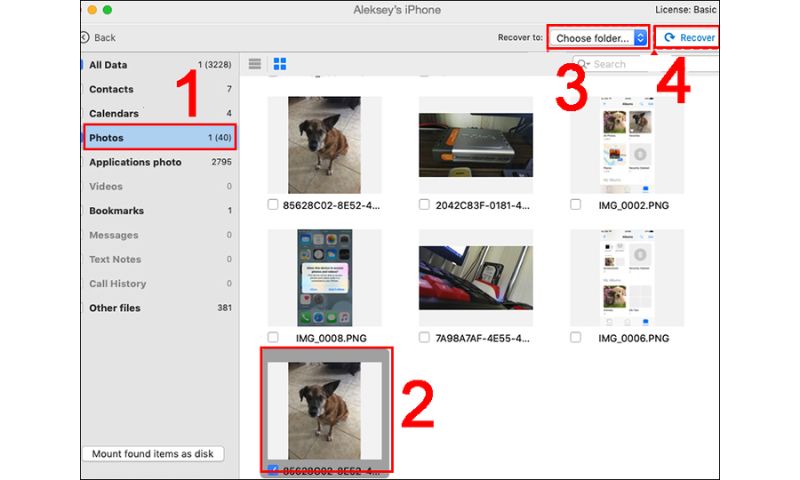Check the 2042C83F-0181 photo checkbox
The height and width of the screenshot is (480, 800).
[425, 205]
